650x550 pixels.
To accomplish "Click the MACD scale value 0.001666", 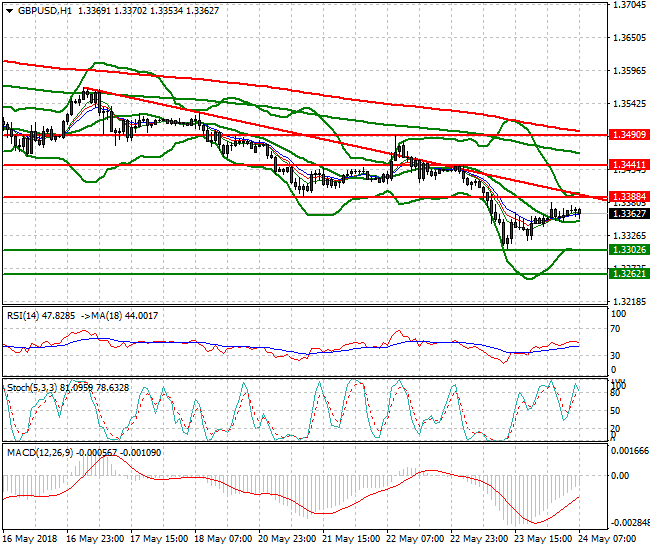I will pos(630,451).
